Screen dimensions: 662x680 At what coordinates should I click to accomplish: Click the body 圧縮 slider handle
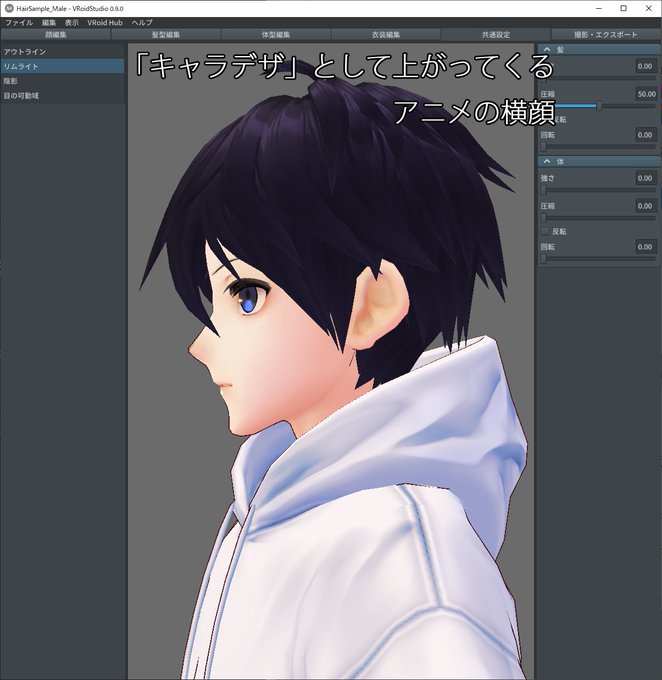[544, 218]
